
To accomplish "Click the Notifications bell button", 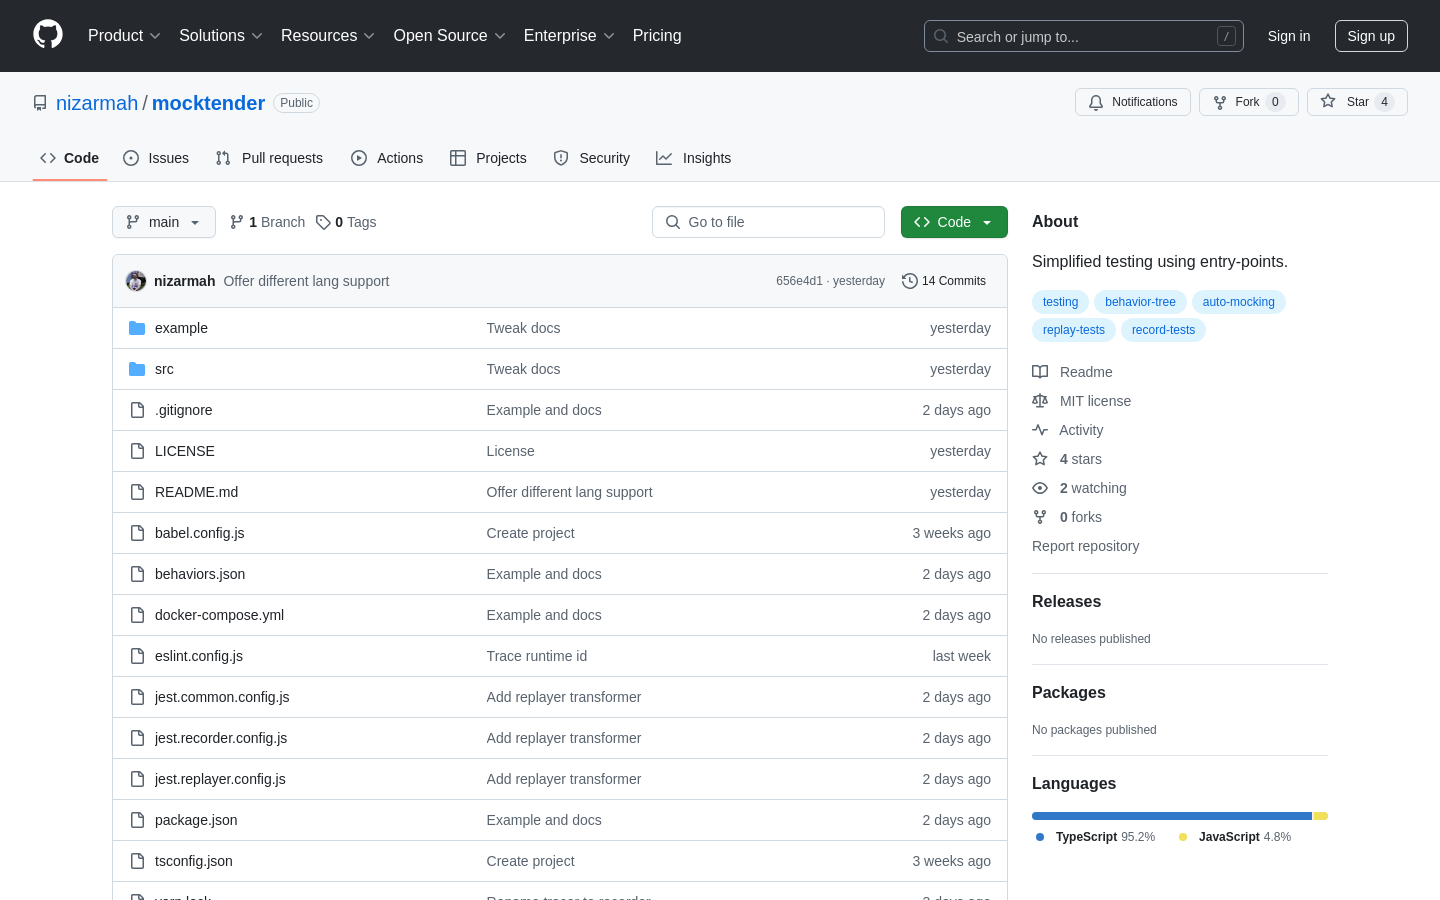I will 1133,102.
